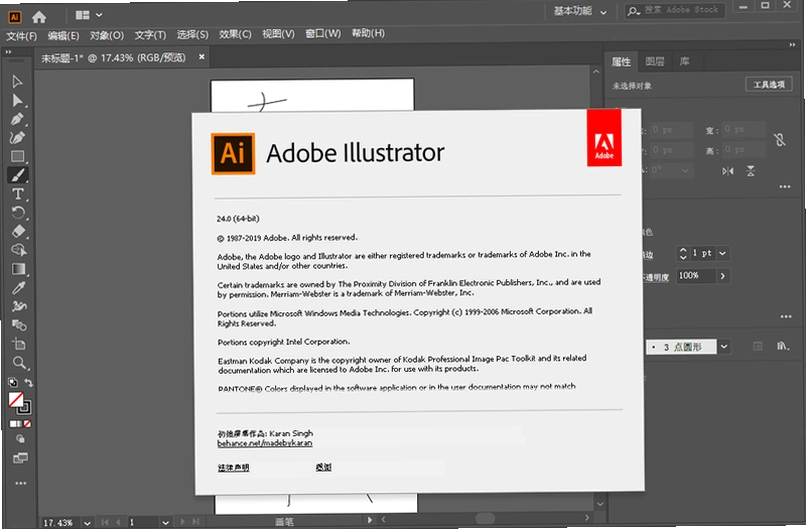Swap fill and stroke colors
Image resolution: width=806 pixels, height=529 pixels.
(x=29, y=382)
